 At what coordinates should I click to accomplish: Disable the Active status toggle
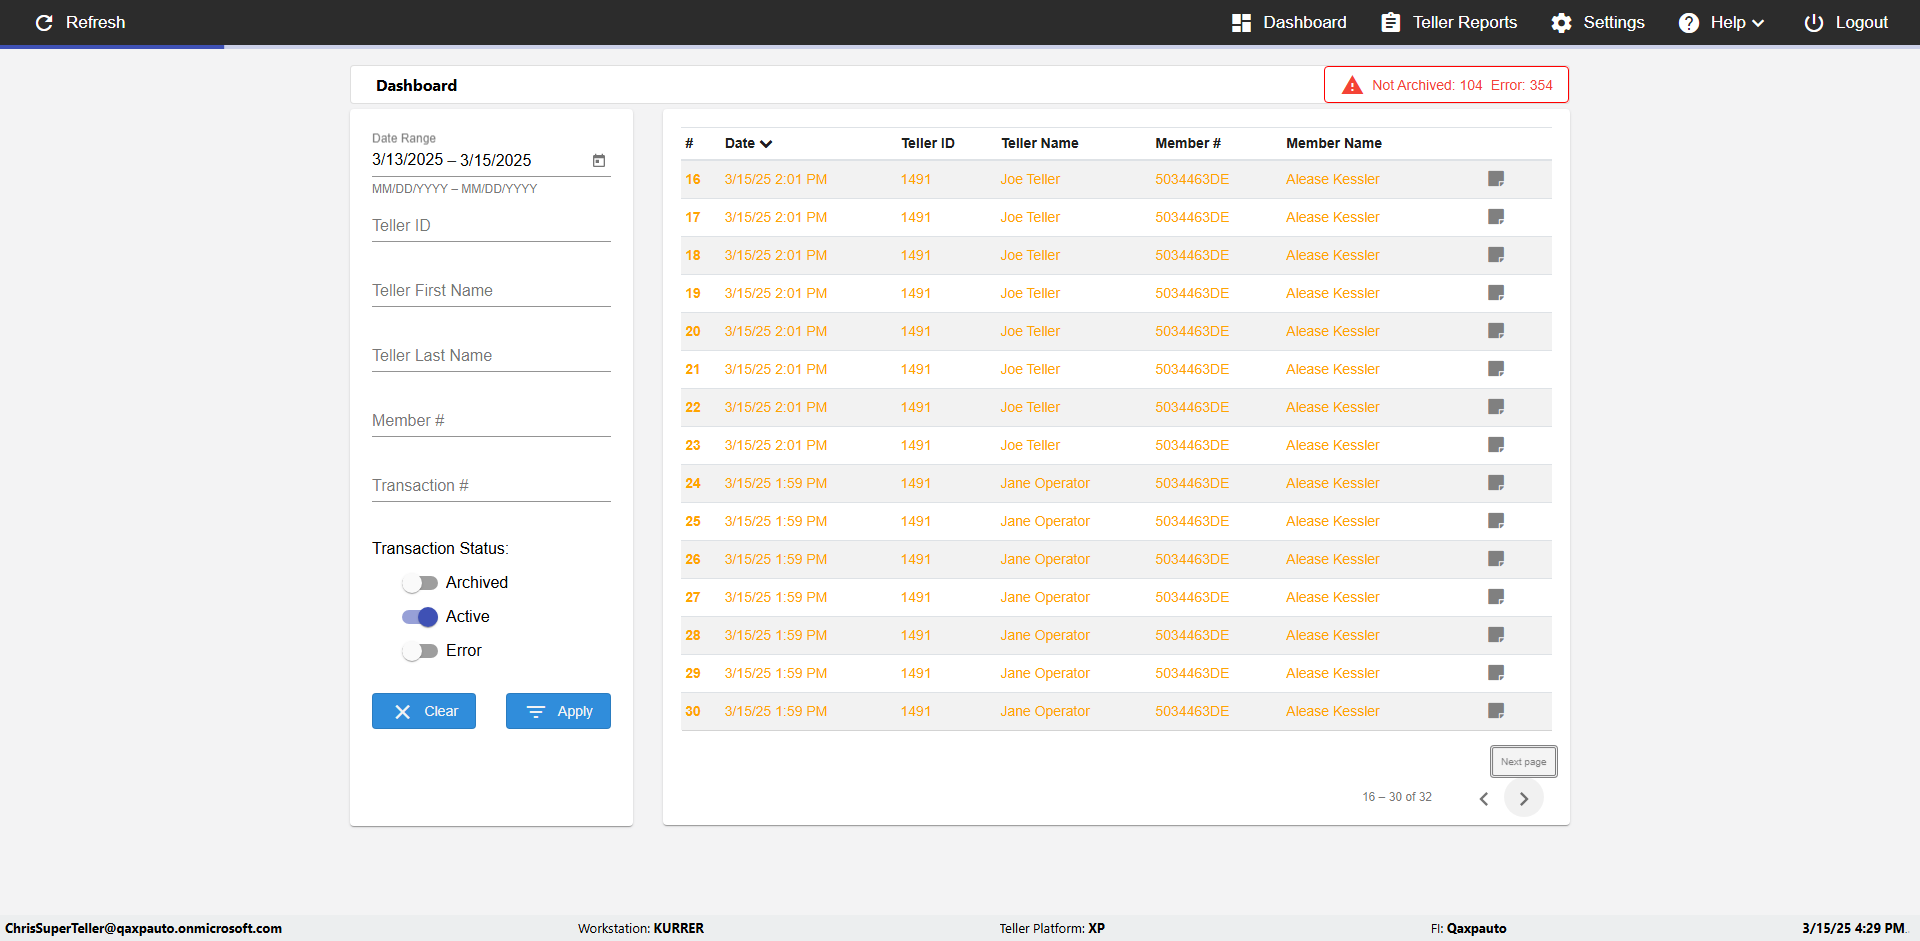pyautogui.click(x=420, y=617)
